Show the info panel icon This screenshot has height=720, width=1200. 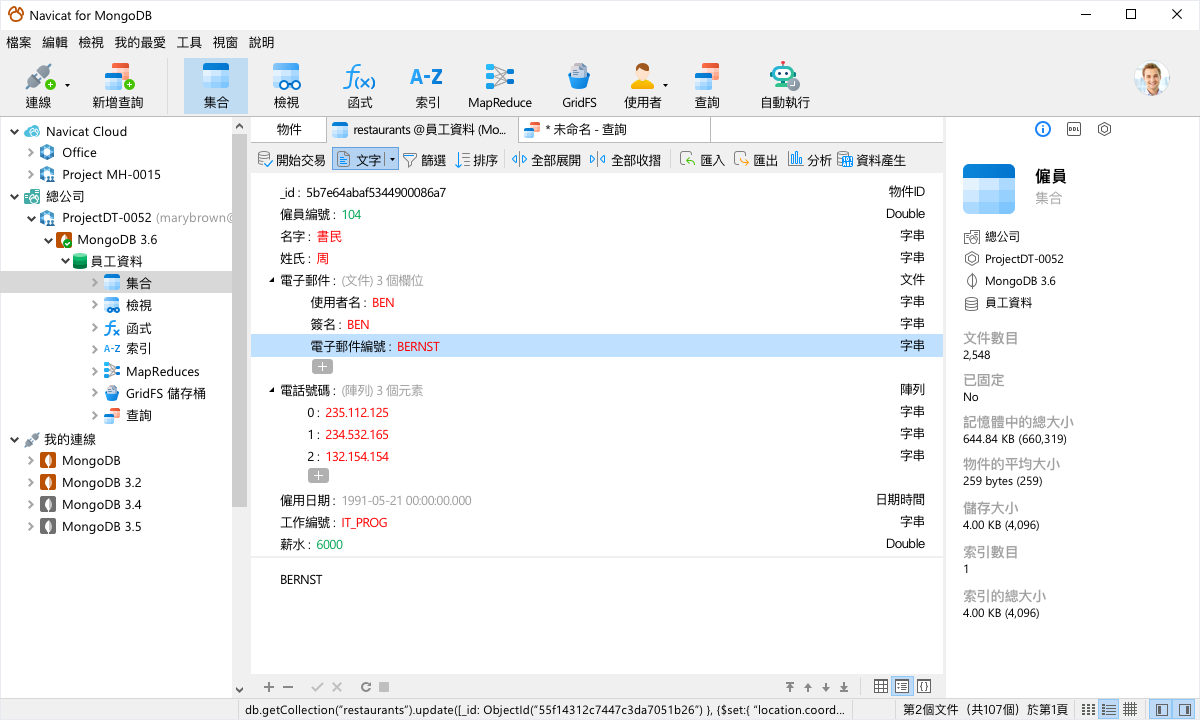1042,129
